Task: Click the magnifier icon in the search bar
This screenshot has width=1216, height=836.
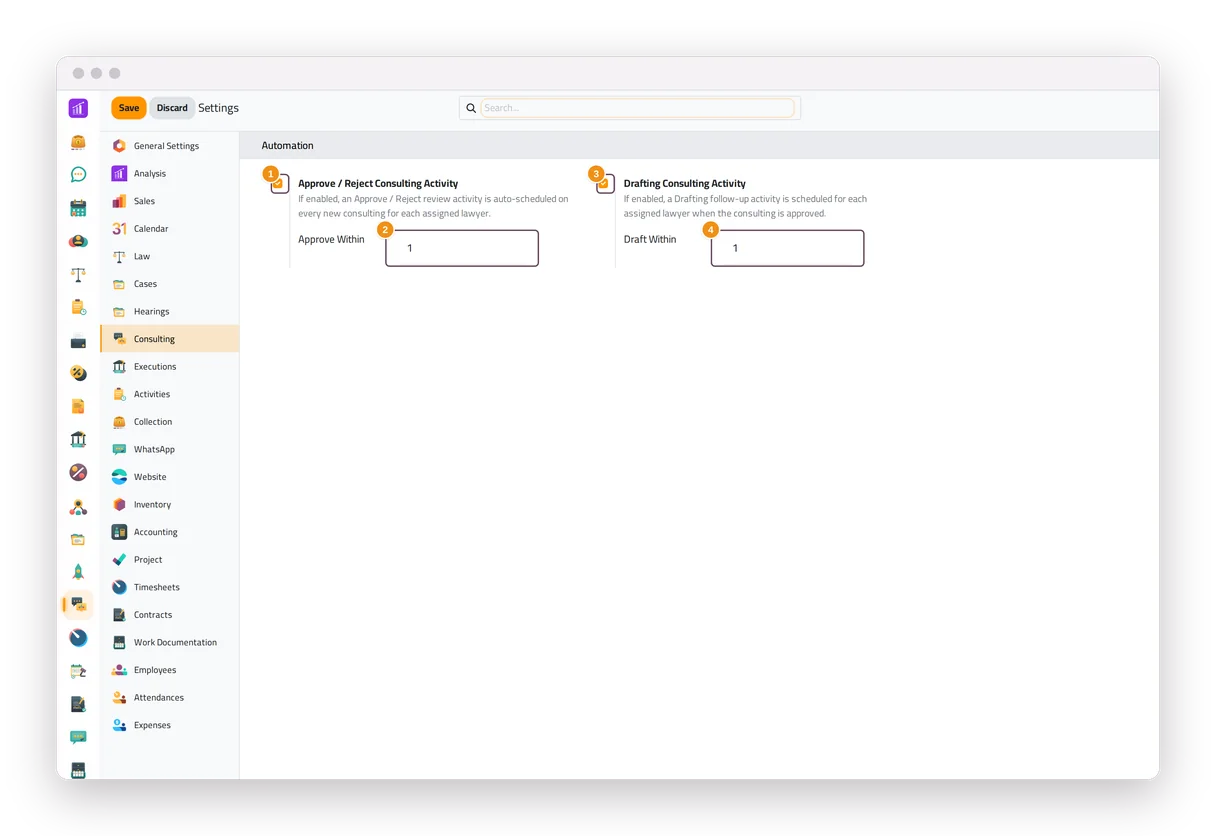Action: pyautogui.click(x=471, y=108)
